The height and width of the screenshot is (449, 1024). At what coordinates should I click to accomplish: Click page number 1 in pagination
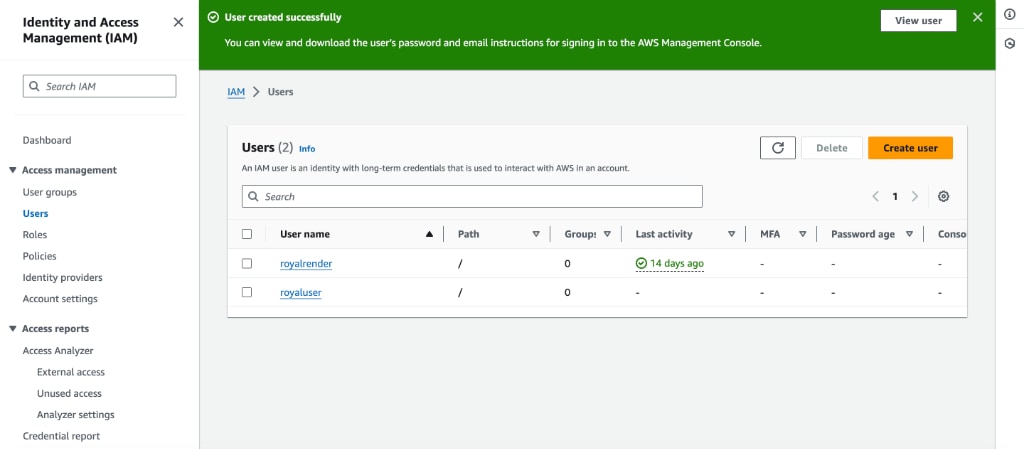click(895, 196)
